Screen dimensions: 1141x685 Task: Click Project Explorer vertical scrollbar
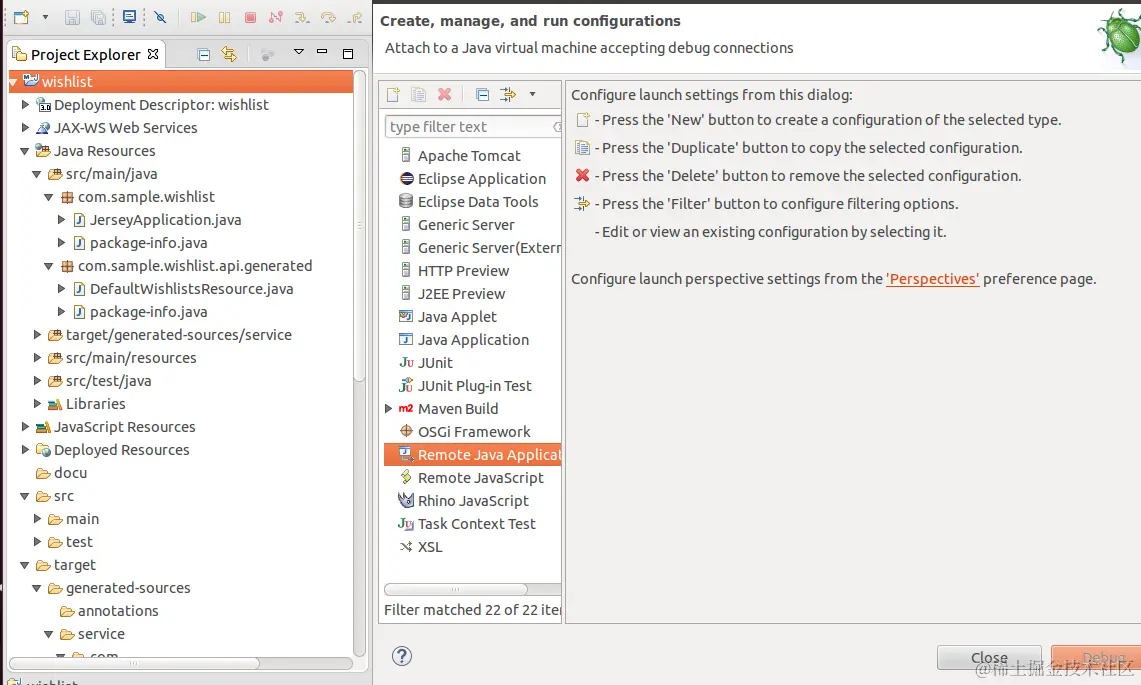(x=359, y=226)
